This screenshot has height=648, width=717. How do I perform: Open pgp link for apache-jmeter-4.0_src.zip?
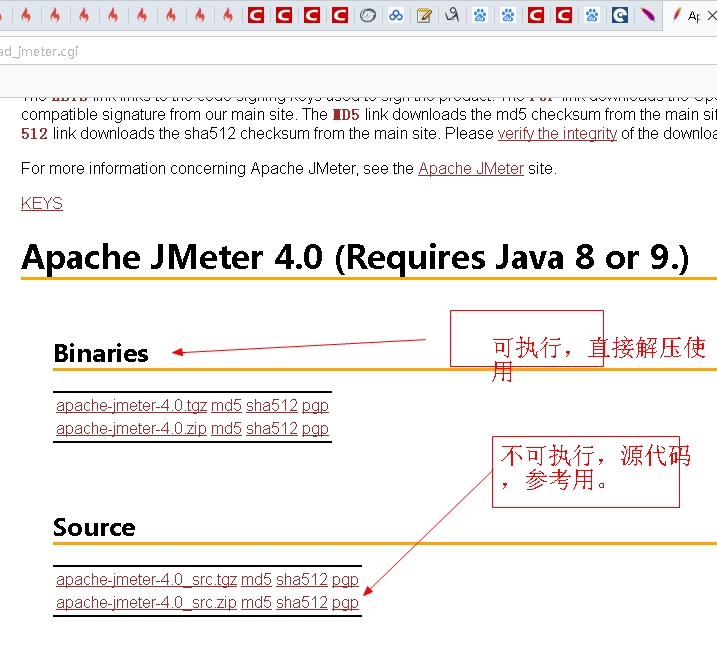[345, 603]
